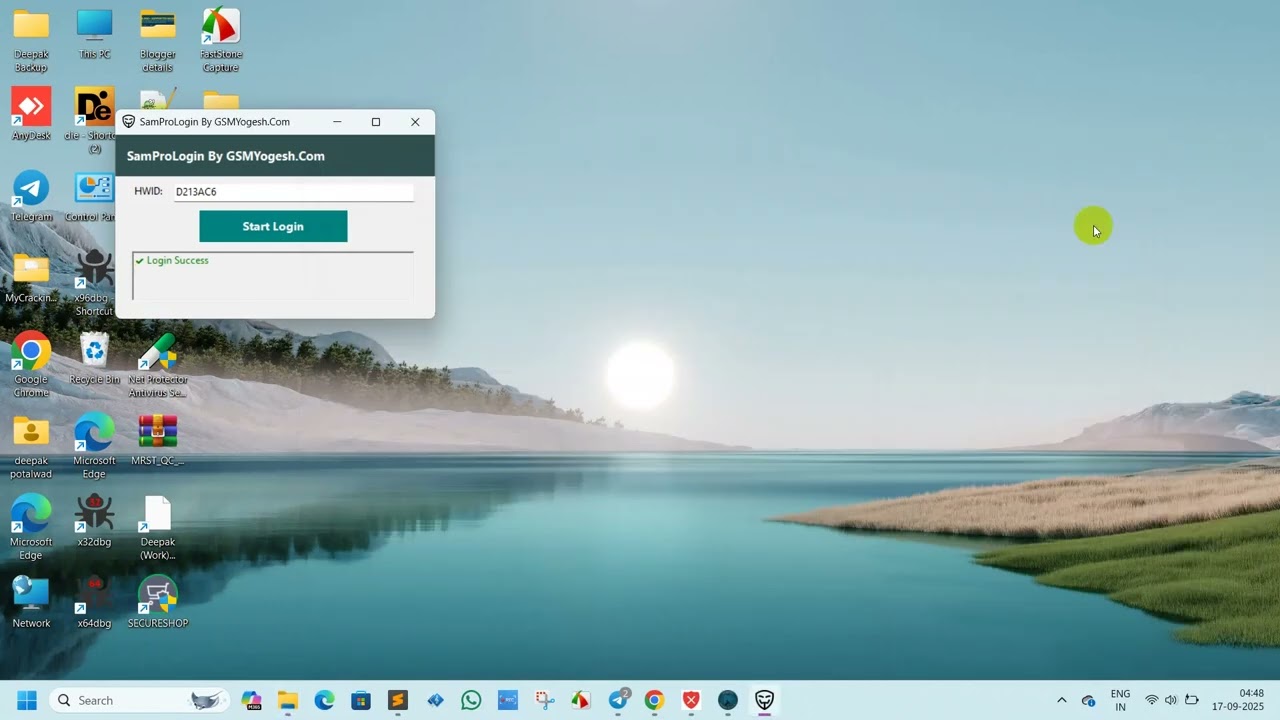1280x720 pixels.
Task: Open the REC screen recorder taskbar icon
Action: [x=507, y=700]
